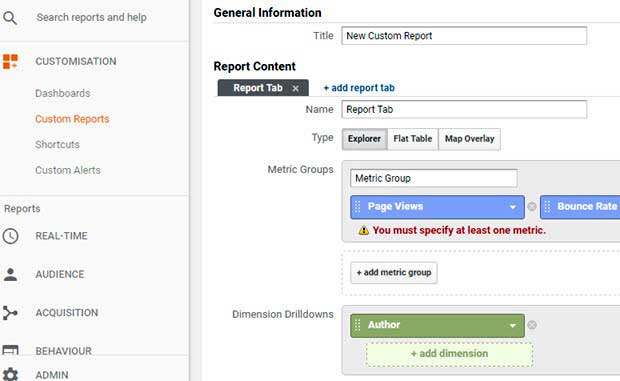Click the Acquisition arrows icon
This screenshot has width=620, height=381.
coord(10,313)
